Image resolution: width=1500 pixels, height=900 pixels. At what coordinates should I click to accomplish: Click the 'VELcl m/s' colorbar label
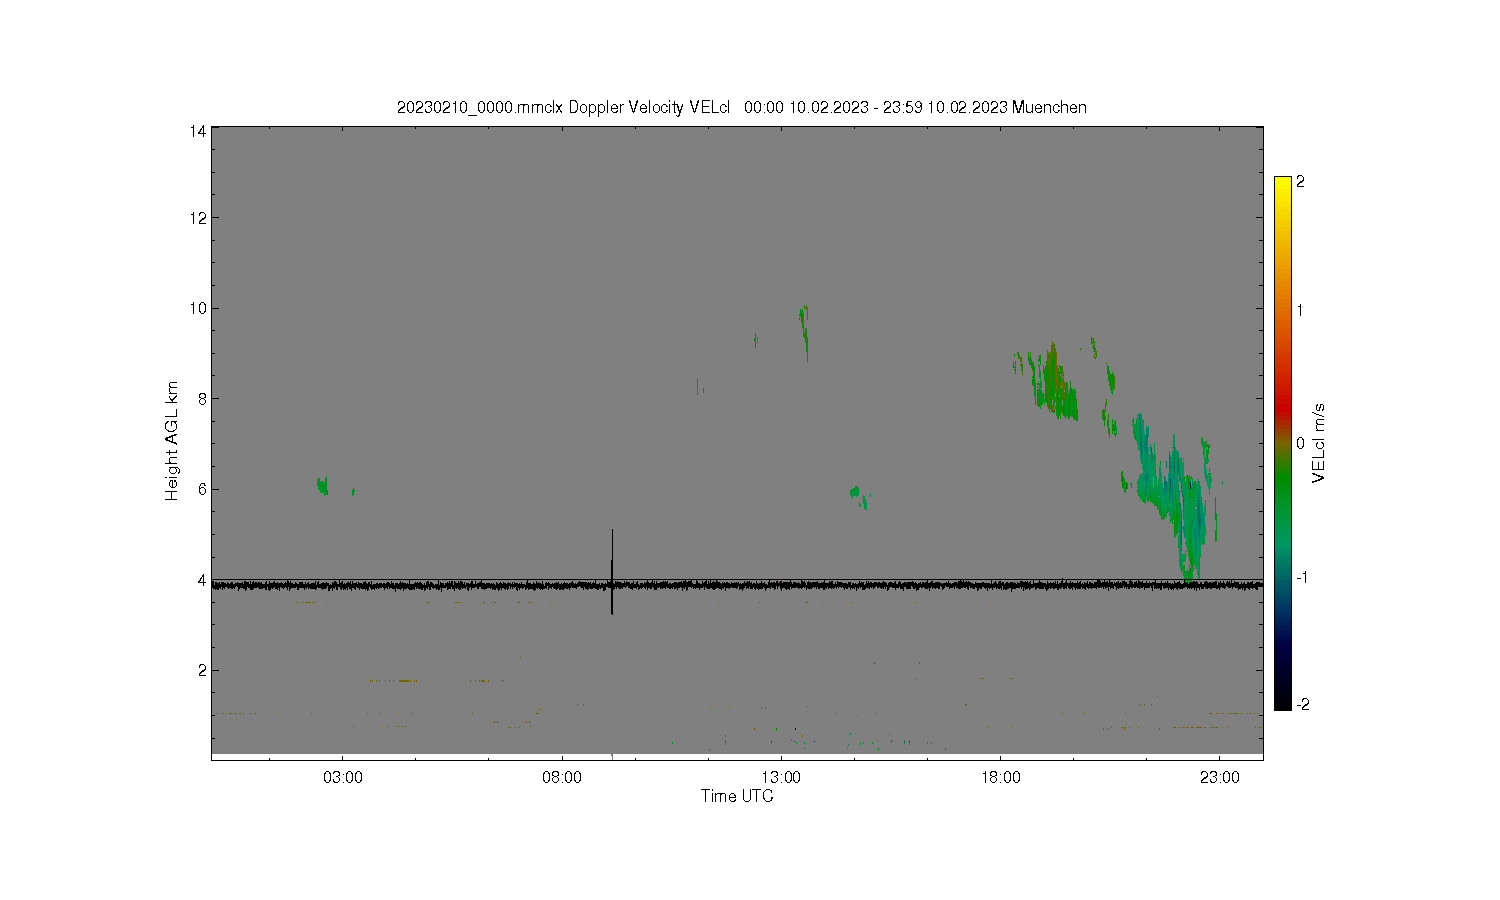(x=1319, y=443)
